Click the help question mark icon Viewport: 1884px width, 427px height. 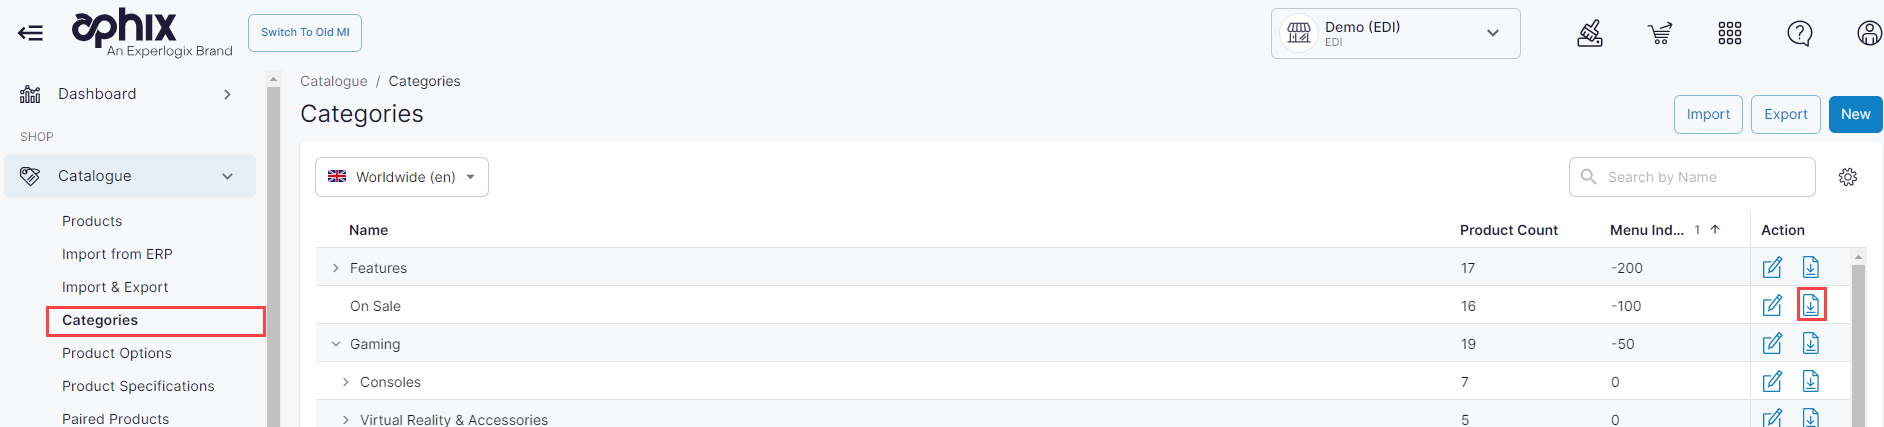[1799, 34]
